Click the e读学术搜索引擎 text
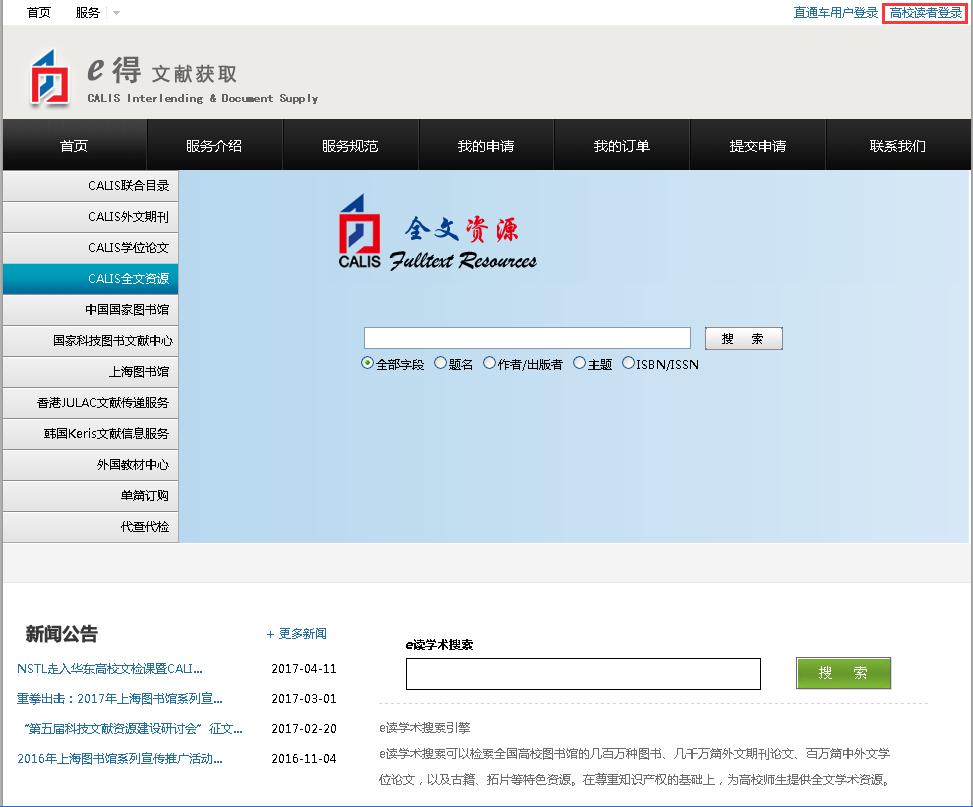Image resolution: width=973 pixels, height=807 pixels. [424, 728]
